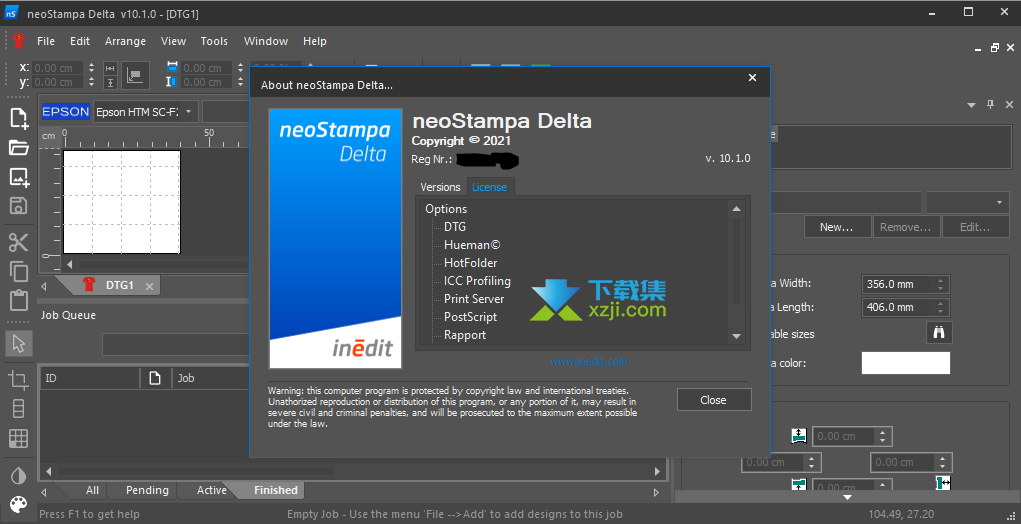This screenshot has height=524, width=1021.
Task: Close the DTG1 tab with its x
Action: click(149, 286)
